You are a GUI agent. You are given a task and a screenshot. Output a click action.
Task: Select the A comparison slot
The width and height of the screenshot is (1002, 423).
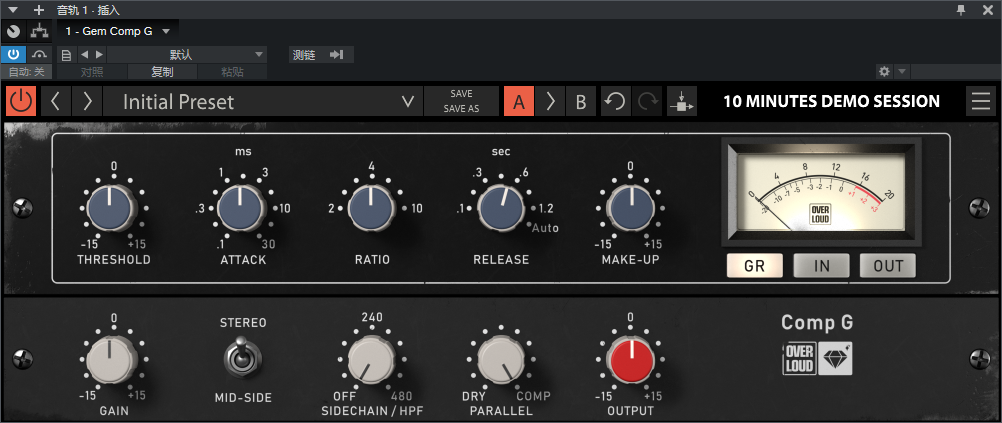click(519, 102)
